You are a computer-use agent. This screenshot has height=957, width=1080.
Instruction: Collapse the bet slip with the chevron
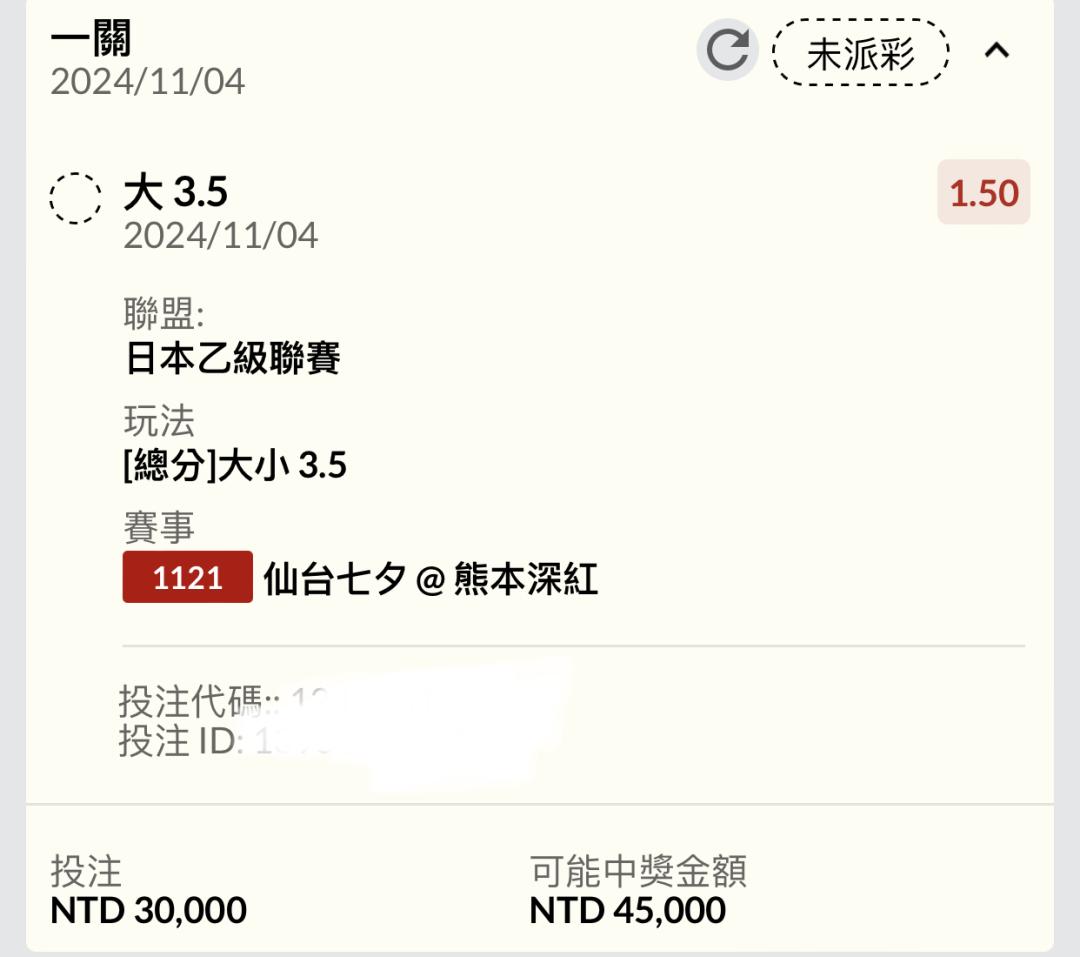tap(997, 50)
